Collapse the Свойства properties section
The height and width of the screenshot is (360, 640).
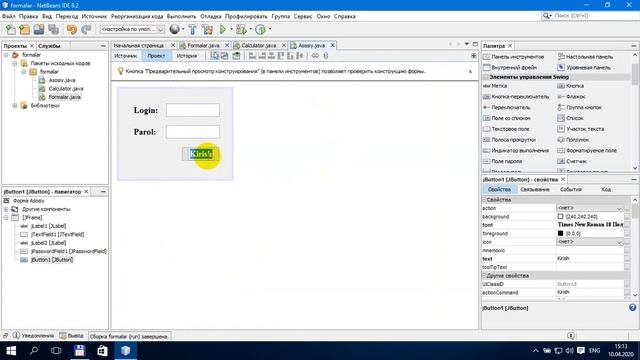coord(484,200)
